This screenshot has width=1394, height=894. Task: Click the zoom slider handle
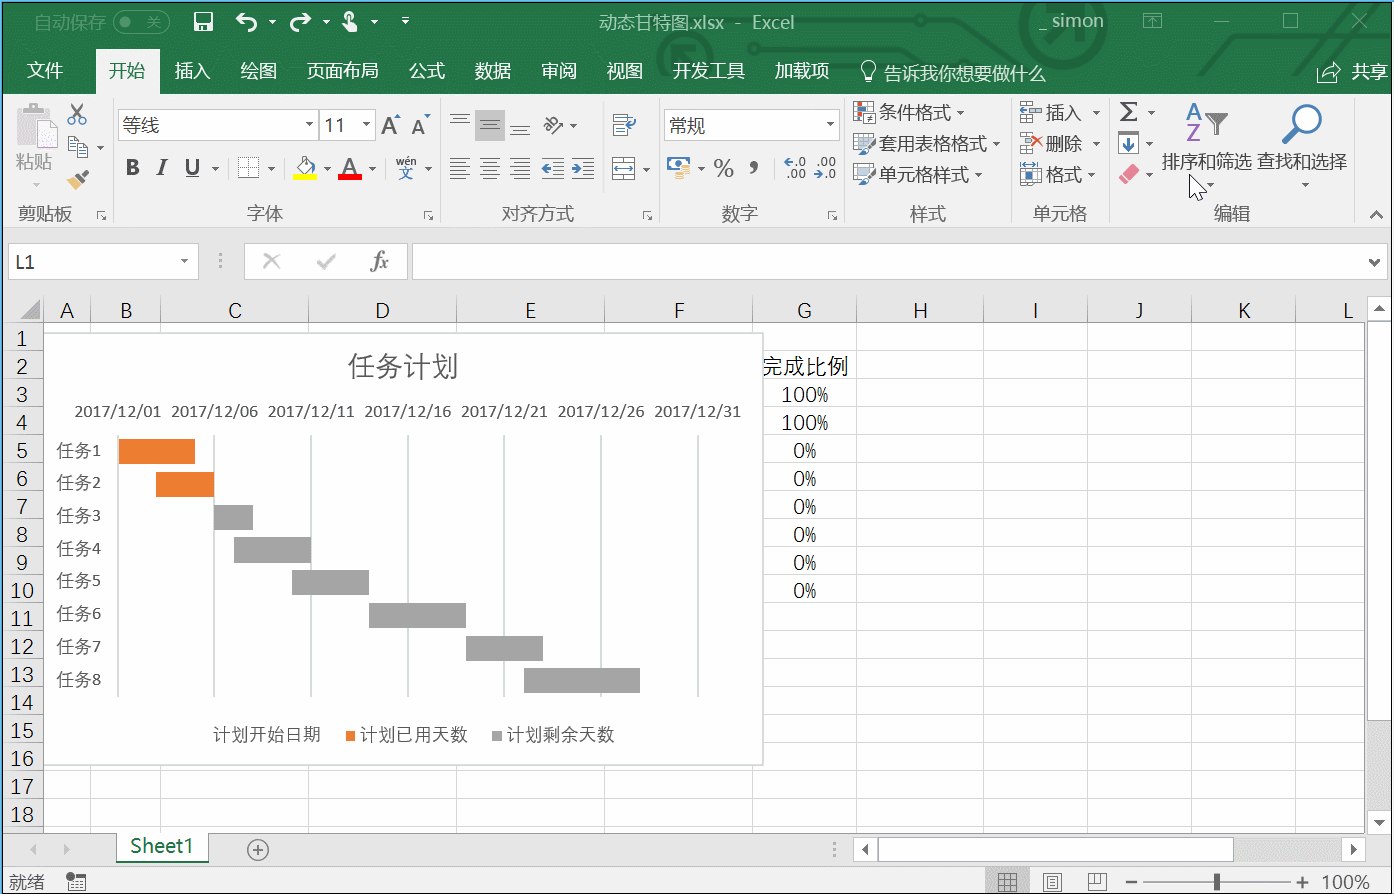[x=1217, y=882]
